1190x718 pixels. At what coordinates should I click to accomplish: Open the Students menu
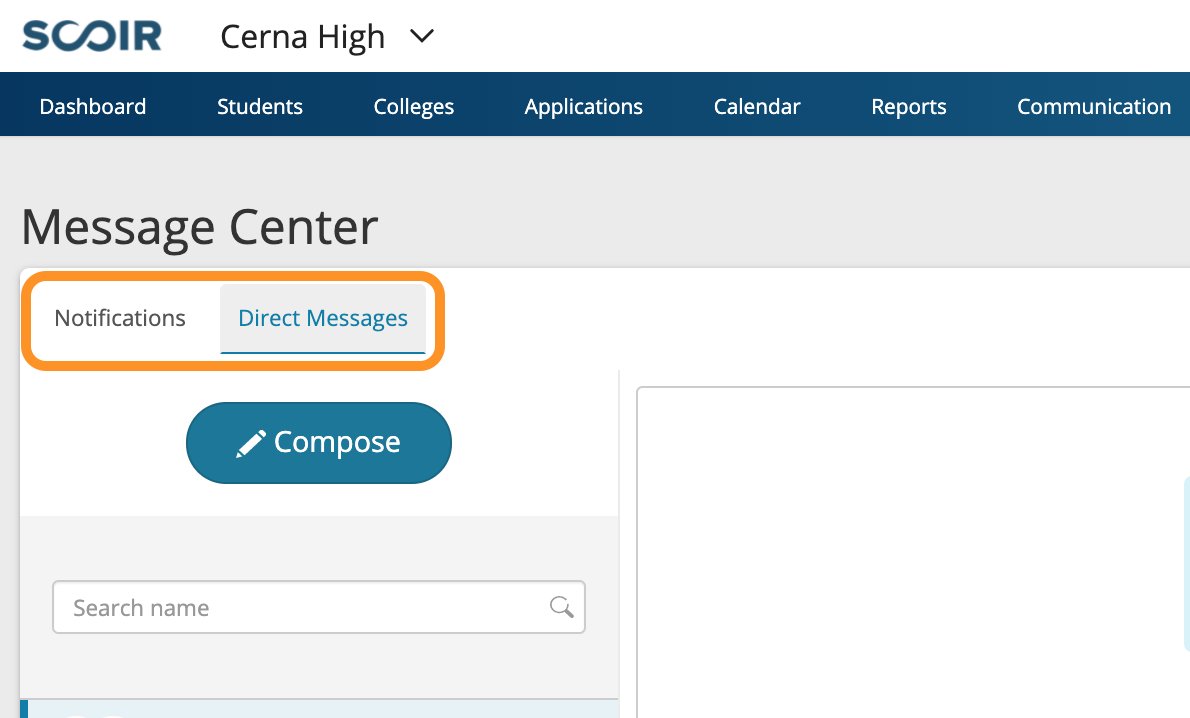tap(260, 106)
